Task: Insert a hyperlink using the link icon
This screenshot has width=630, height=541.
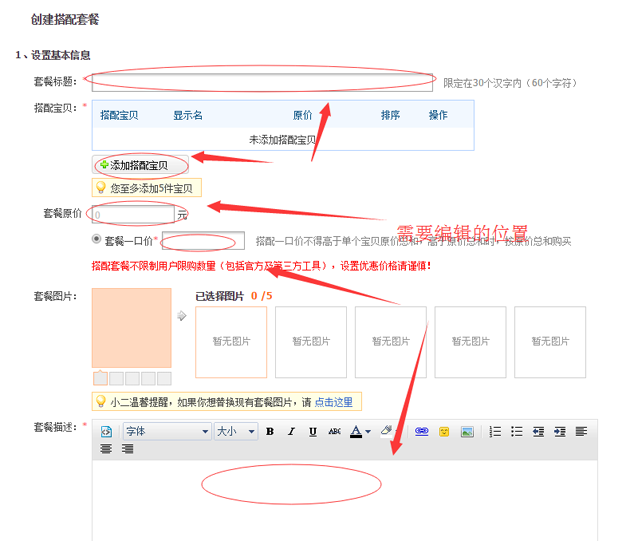Action: (x=421, y=432)
